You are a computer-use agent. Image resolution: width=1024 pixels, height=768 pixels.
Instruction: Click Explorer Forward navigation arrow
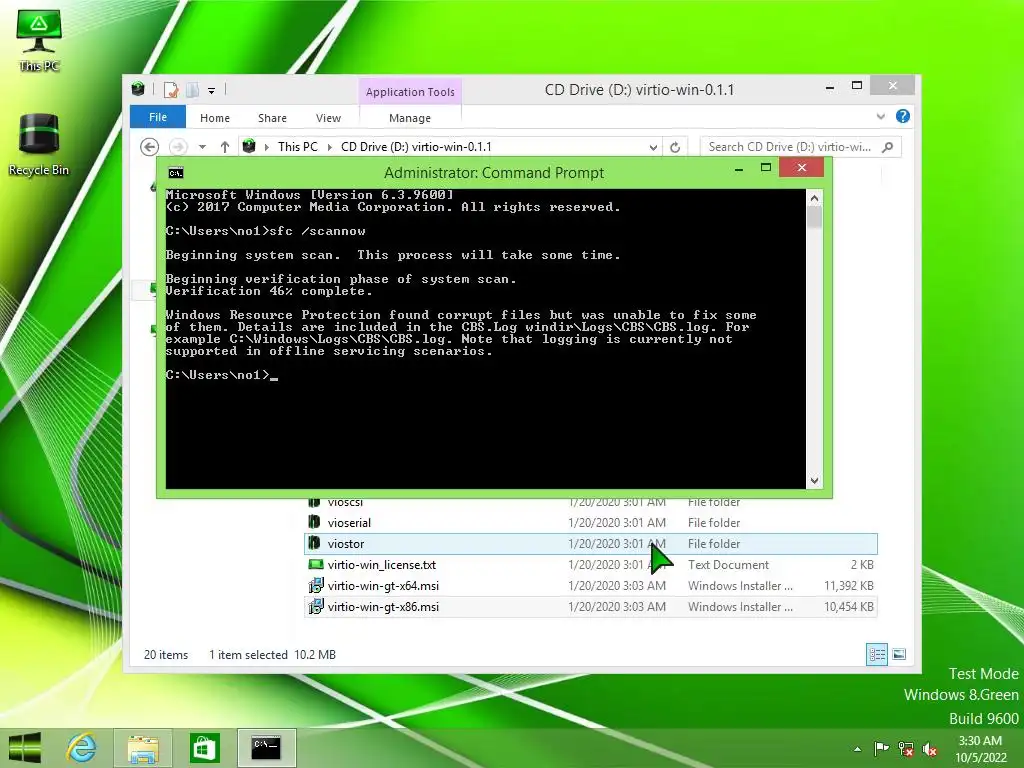pos(178,147)
